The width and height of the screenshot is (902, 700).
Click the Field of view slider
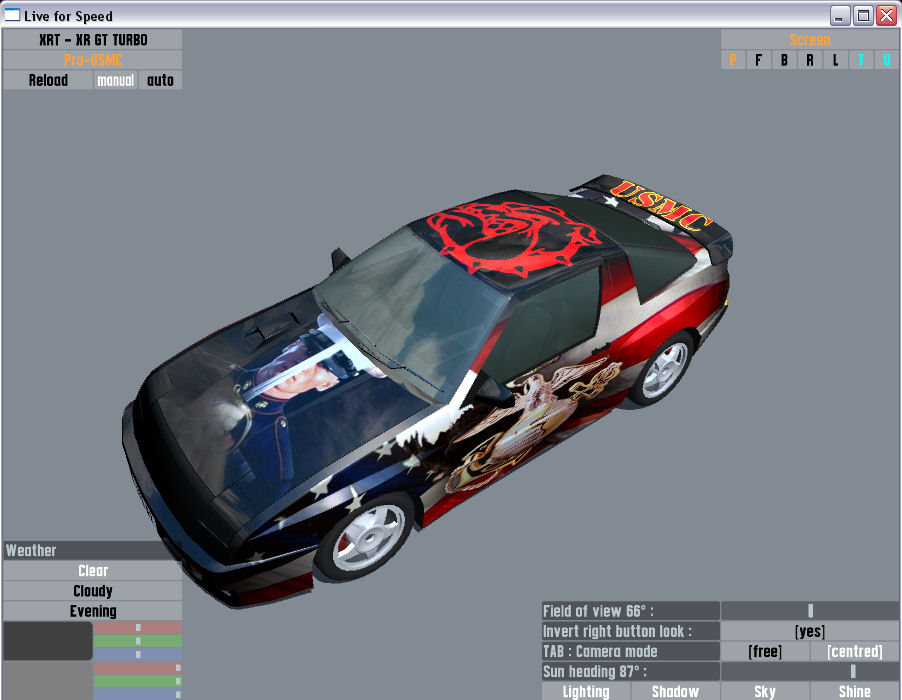pyautogui.click(x=809, y=611)
